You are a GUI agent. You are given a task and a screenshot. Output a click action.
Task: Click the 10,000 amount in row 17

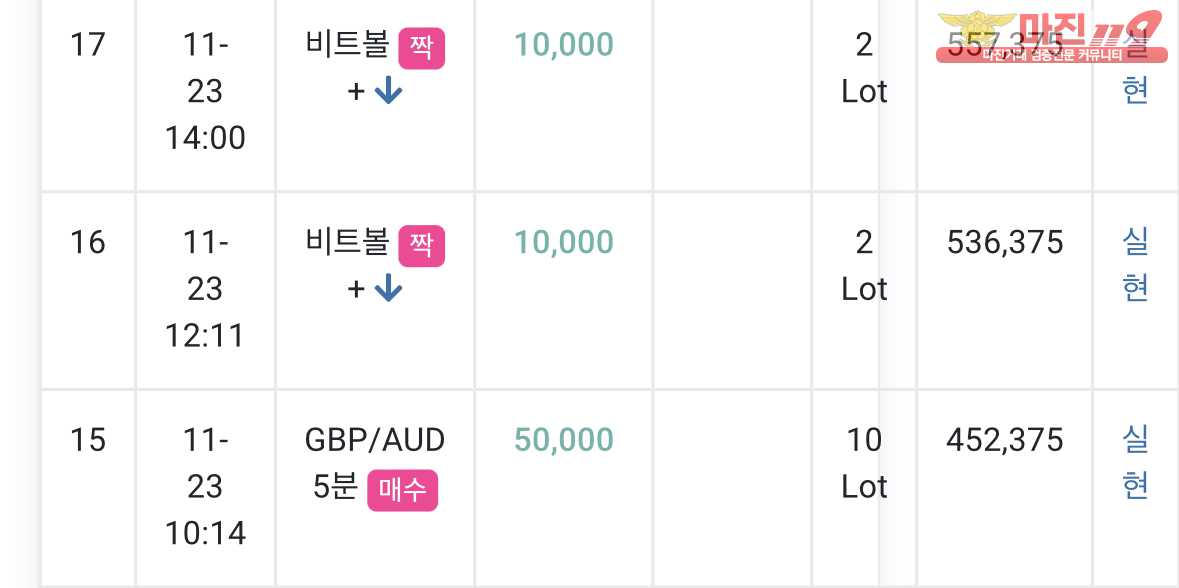(x=563, y=45)
